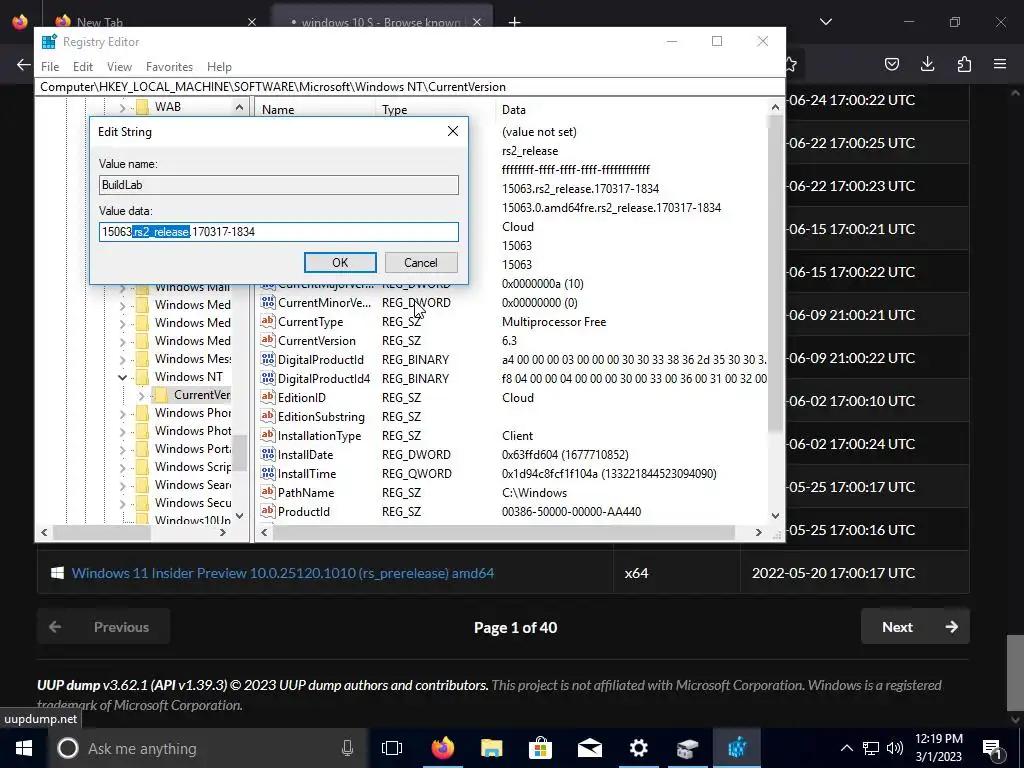
Task: Open the Firefox list all tabs chevron
Action: click(x=825, y=22)
